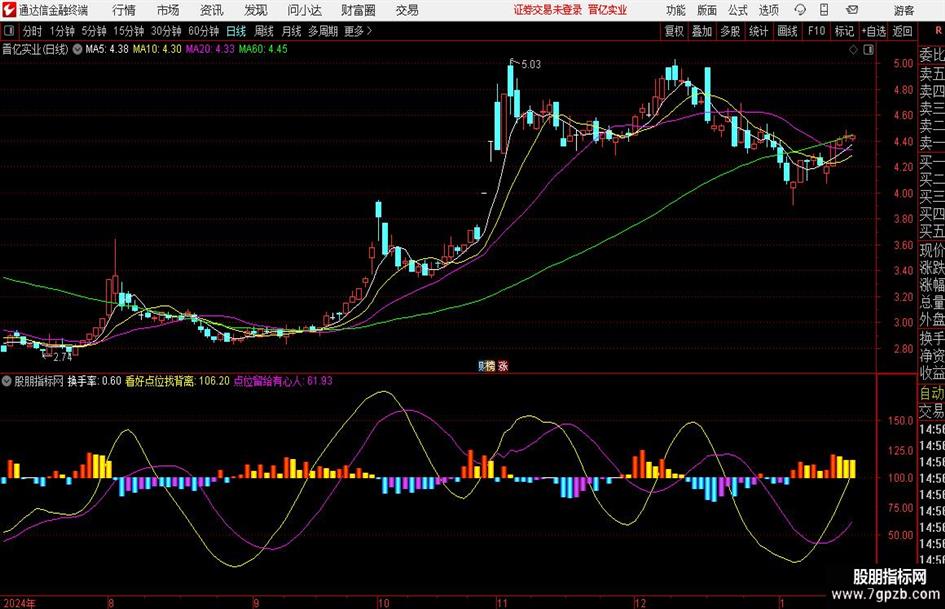This screenshot has height=609, width=945.
Task: Open the 财富圈 menu
Action: (358, 10)
